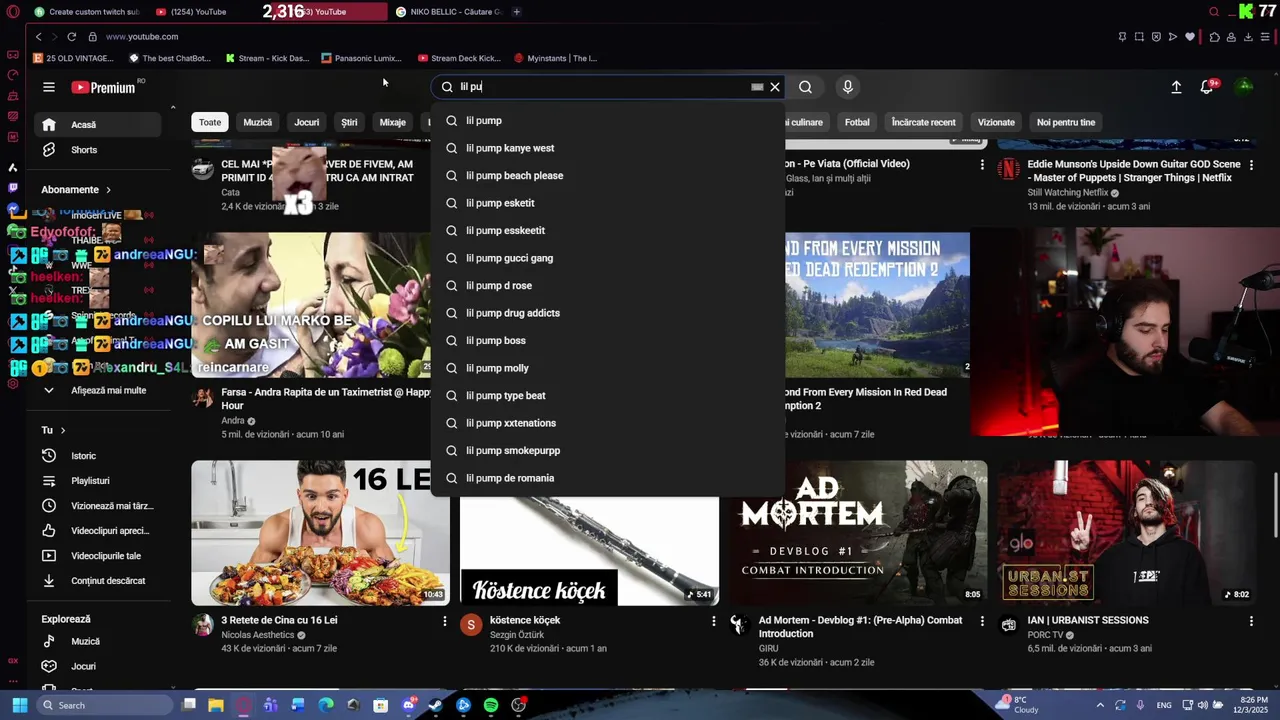Open the notifications bell
The width and height of the screenshot is (1280, 720).
point(1207,87)
